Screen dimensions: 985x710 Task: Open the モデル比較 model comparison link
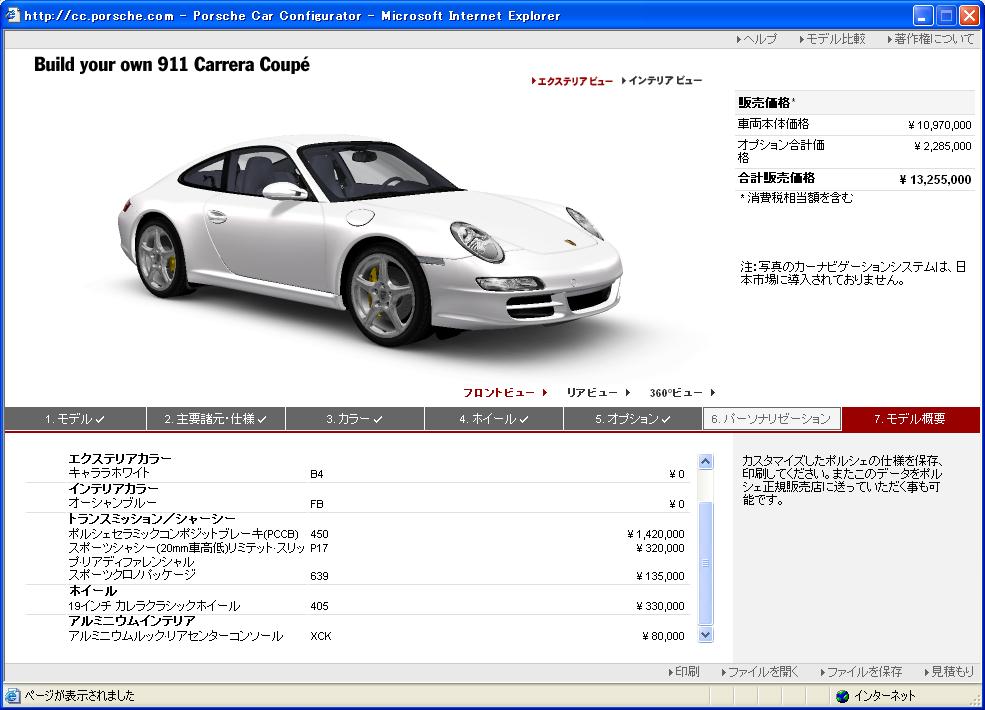pyautogui.click(x=832, y=39)
